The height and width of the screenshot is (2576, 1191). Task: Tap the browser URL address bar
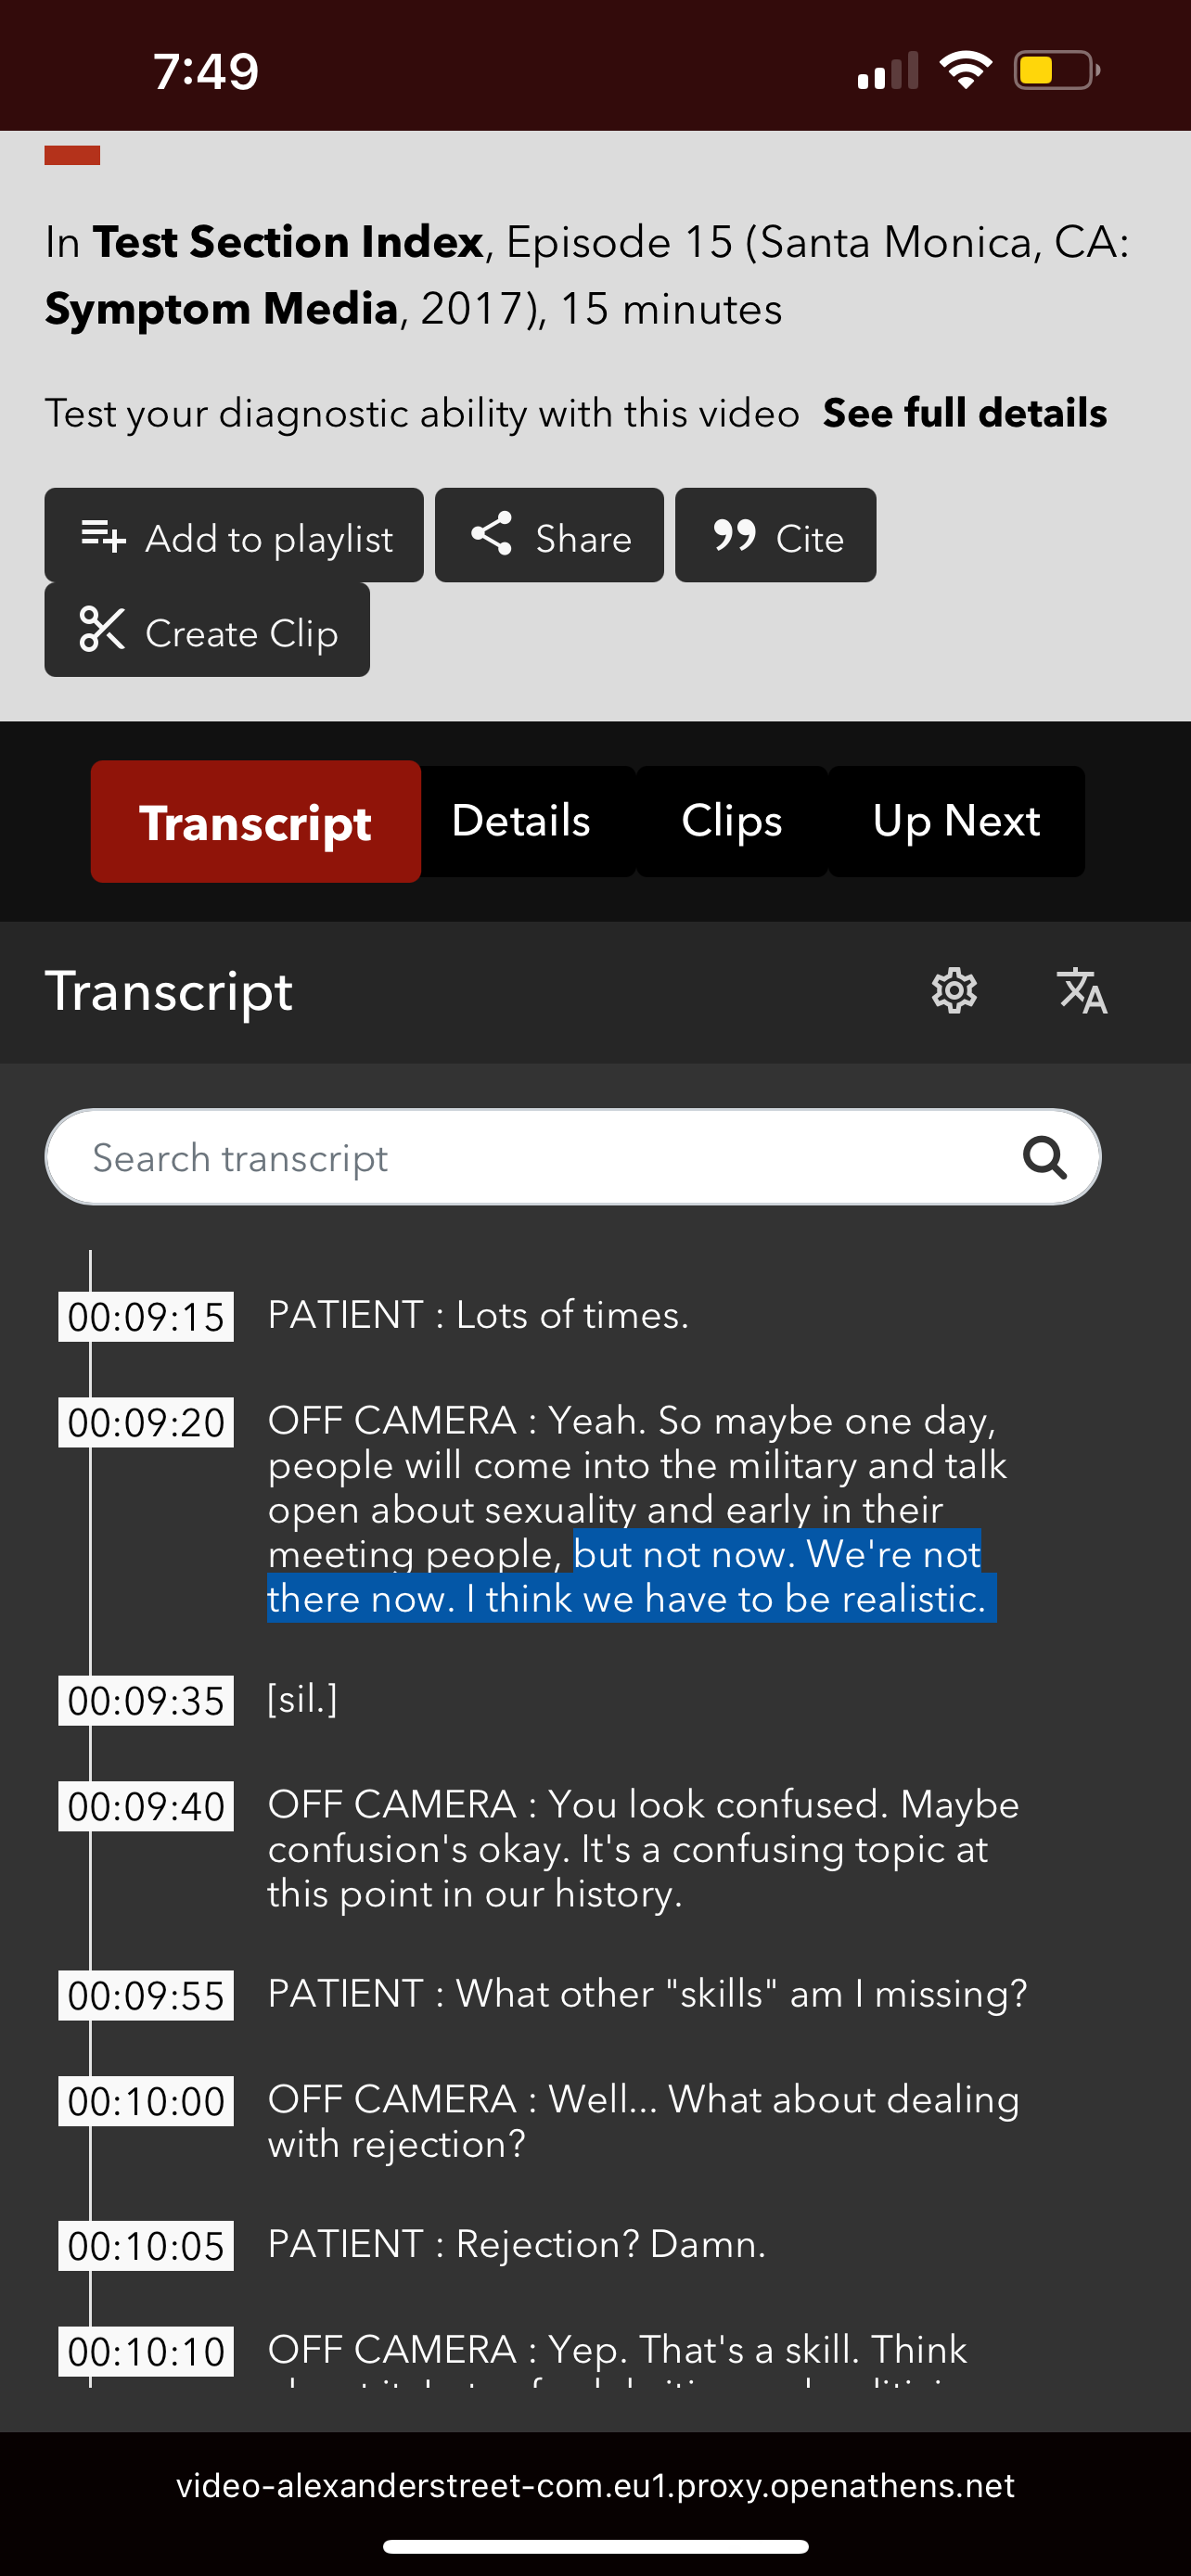595,2485
